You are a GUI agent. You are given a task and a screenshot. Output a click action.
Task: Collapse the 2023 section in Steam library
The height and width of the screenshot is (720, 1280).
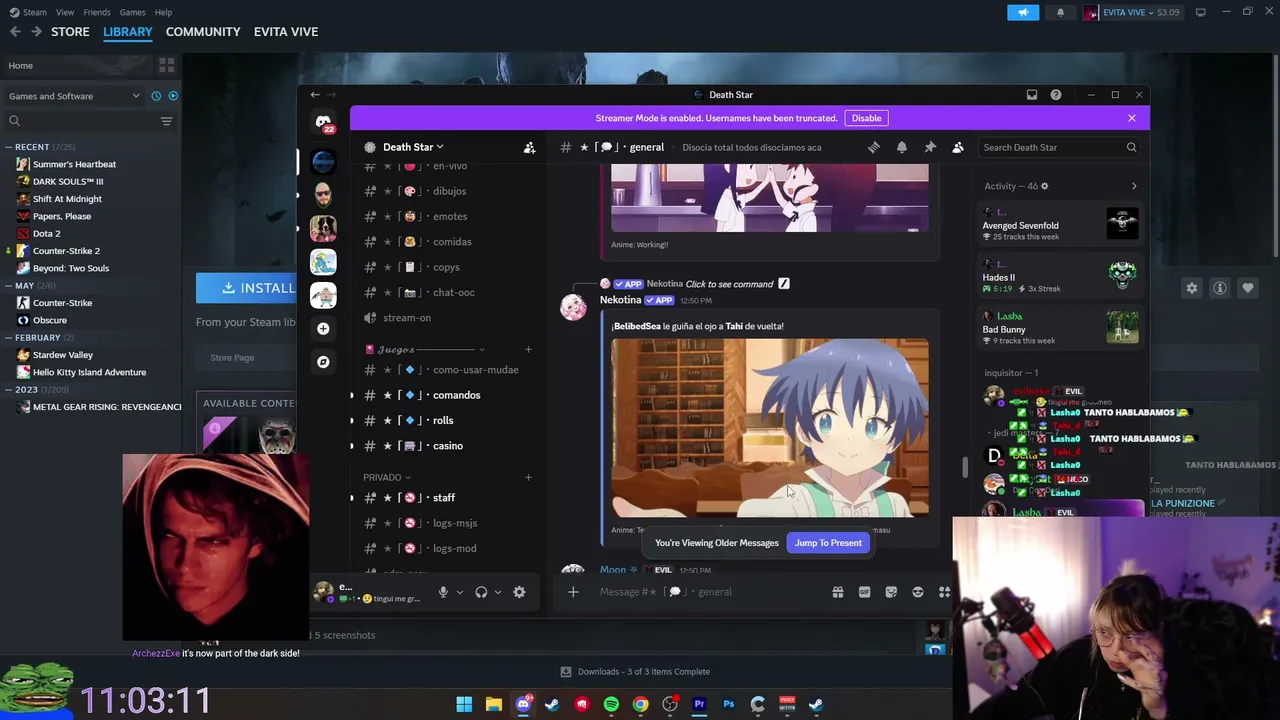8,389
